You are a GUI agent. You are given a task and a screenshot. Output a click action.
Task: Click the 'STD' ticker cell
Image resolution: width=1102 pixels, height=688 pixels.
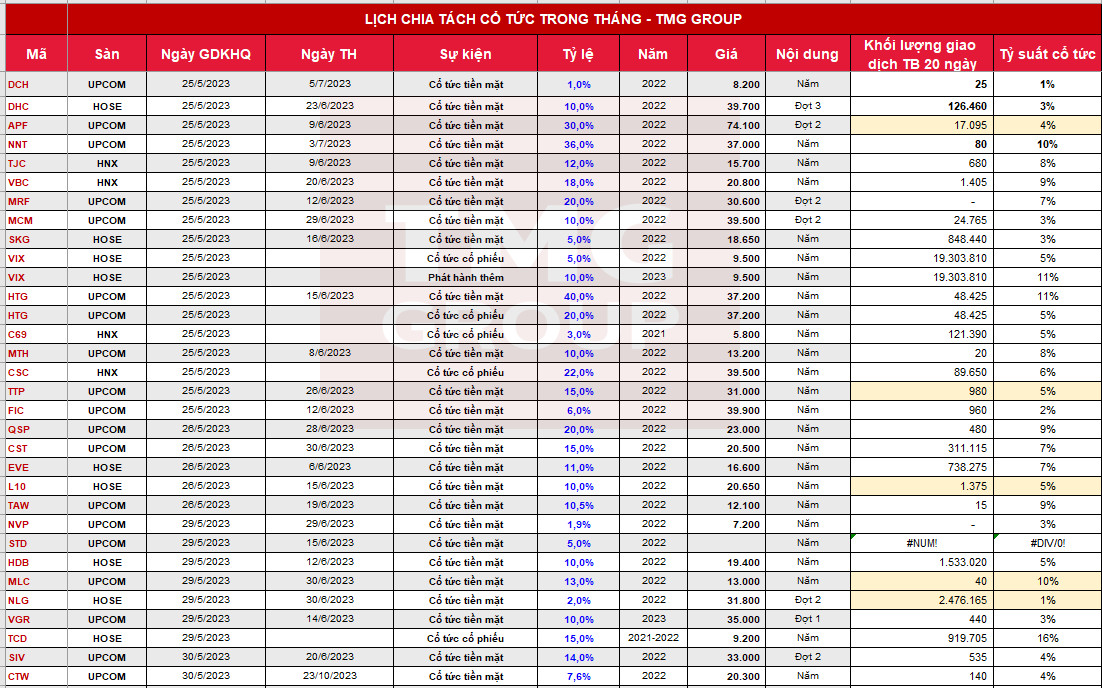[37, 543]
